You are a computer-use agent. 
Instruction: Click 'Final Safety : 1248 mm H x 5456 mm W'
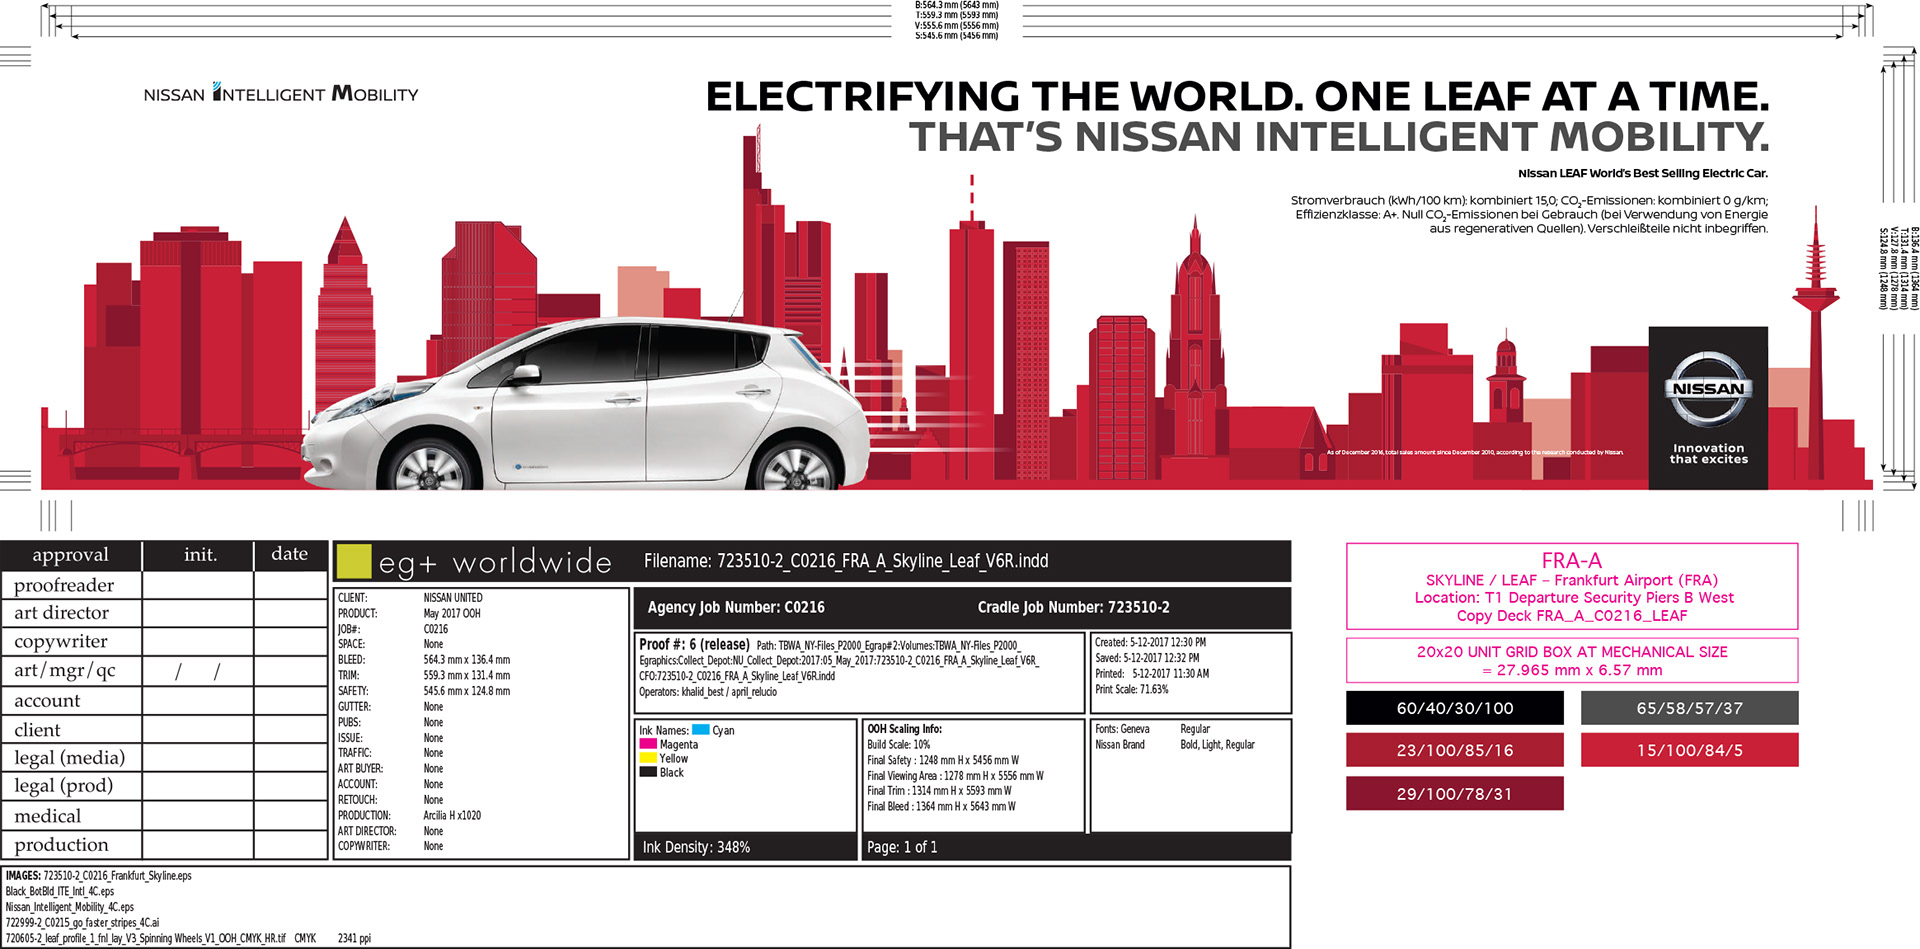(943, 760)
